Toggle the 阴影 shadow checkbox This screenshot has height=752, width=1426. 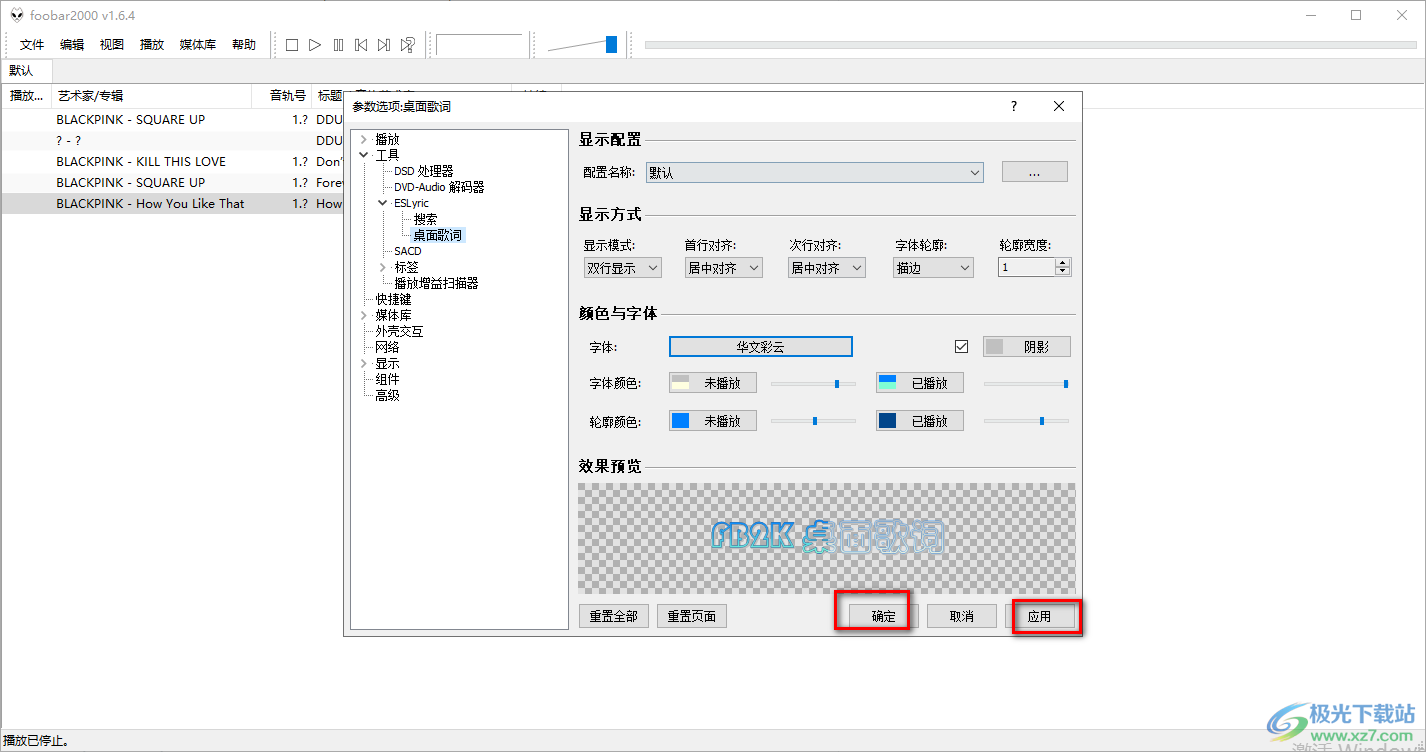[x=962, y=347]
